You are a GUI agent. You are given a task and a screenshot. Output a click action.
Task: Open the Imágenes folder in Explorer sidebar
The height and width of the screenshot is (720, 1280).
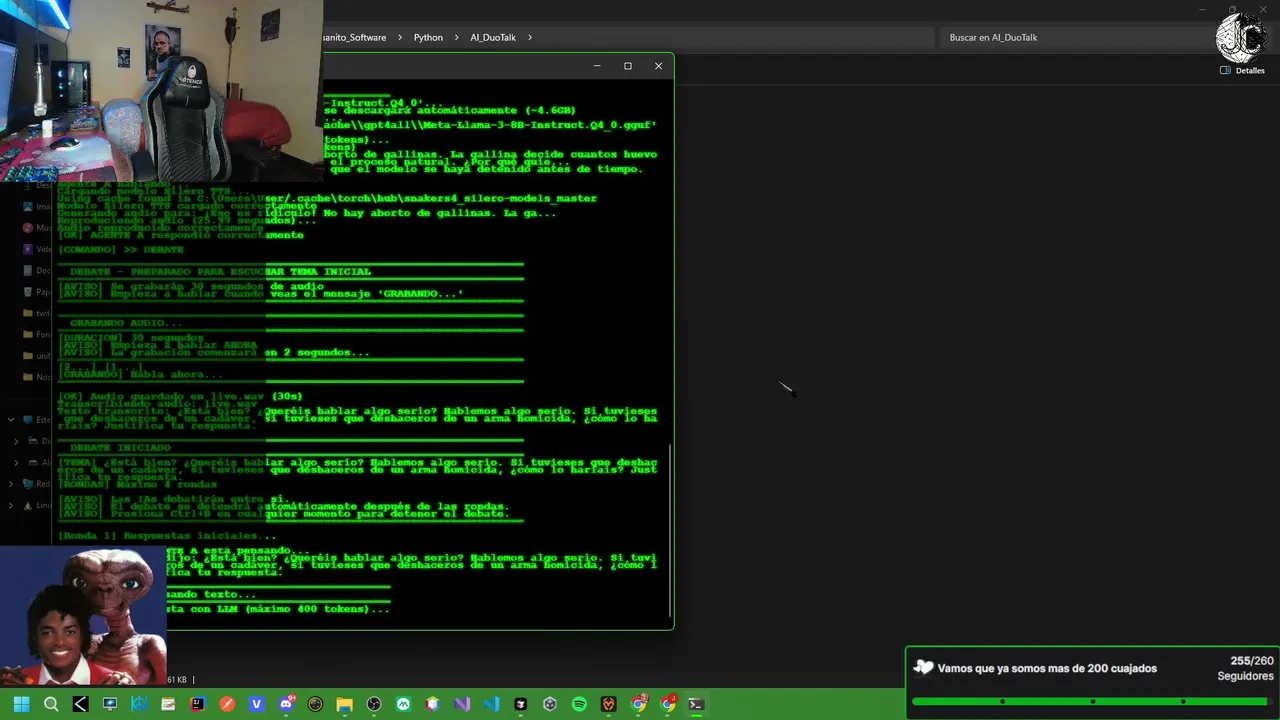tap(35, 206)
